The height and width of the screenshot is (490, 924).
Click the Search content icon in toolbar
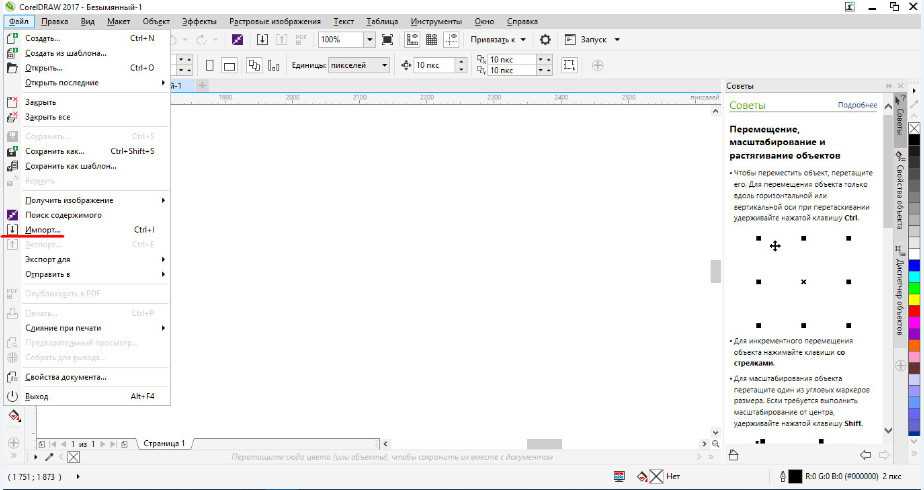(x=237, y=40)
